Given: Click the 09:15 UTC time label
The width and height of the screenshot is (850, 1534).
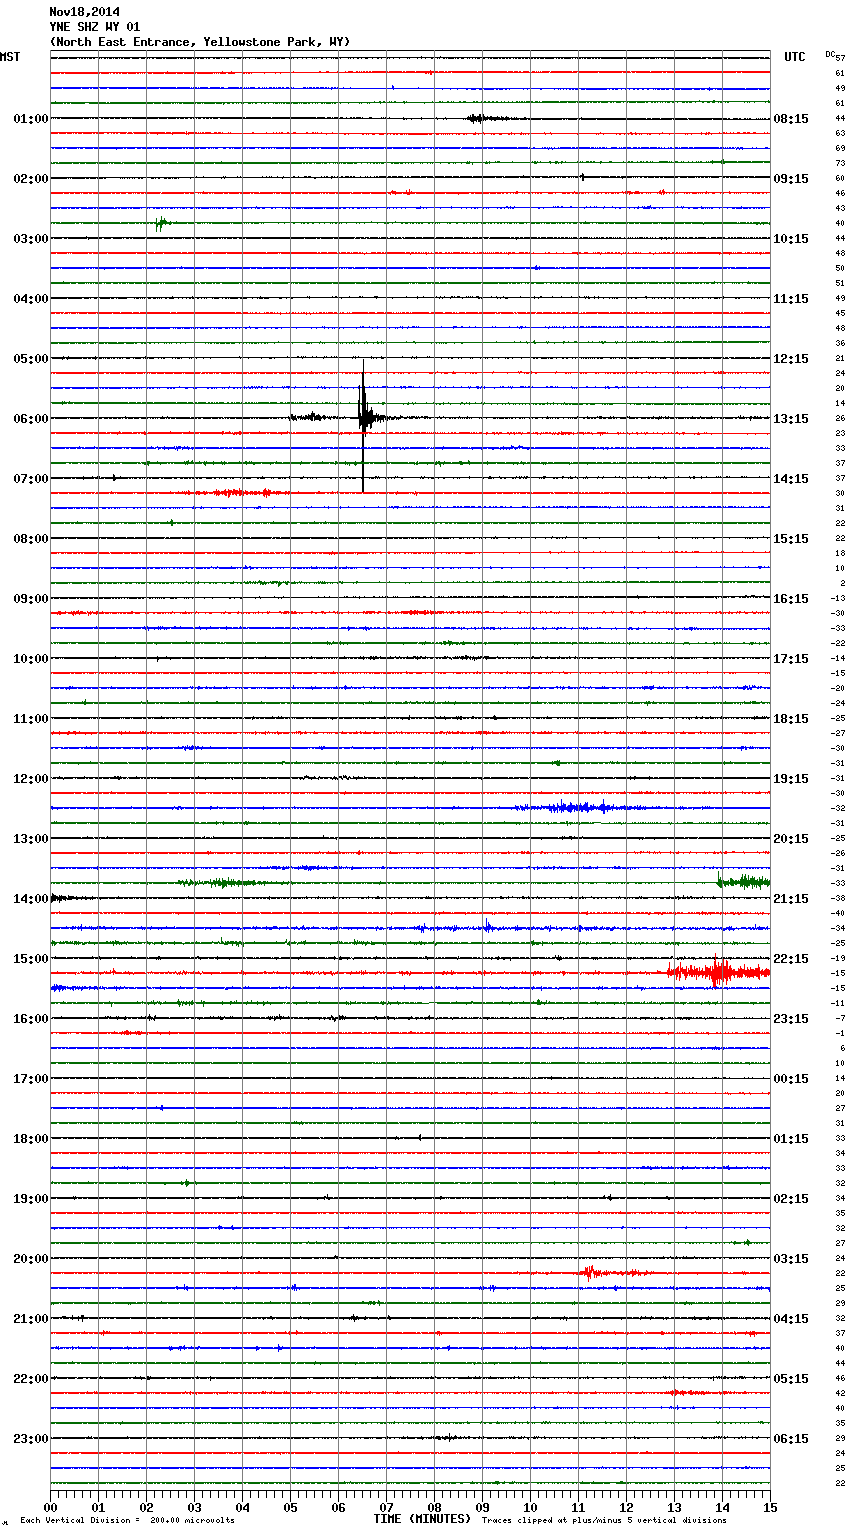Looking at the screenshot, I should [x=791, y=179].
